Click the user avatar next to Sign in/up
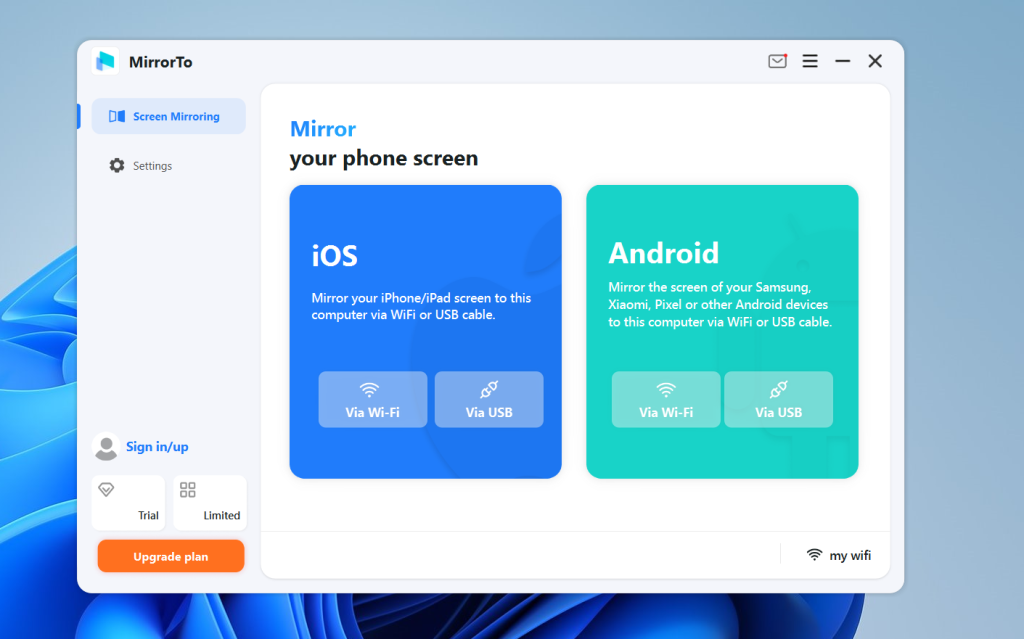 click(106, 447)
